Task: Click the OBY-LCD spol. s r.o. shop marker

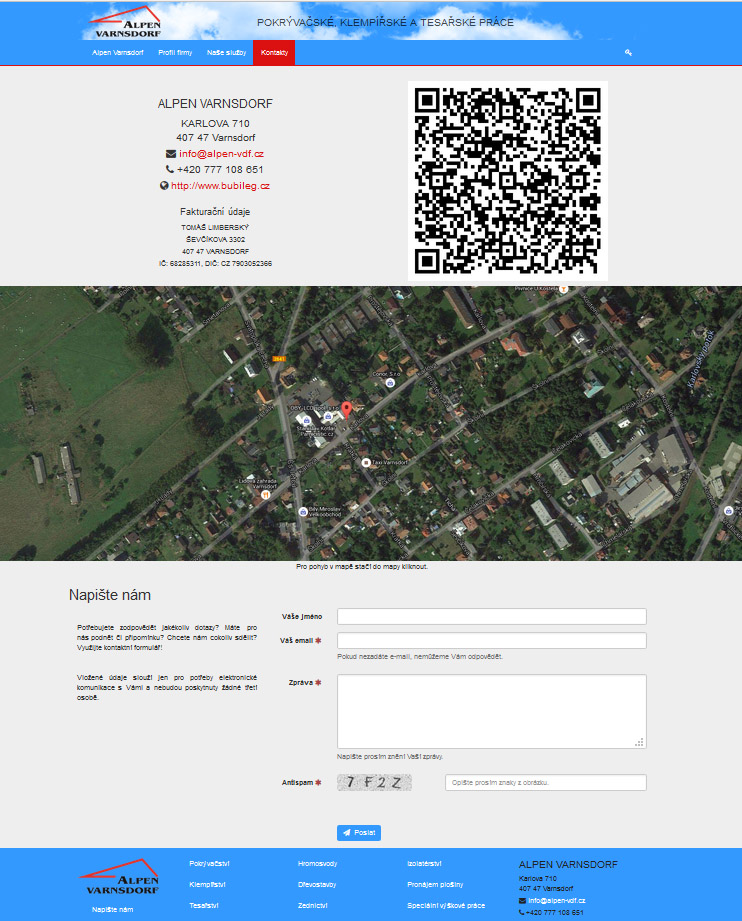Action: pos(328,416)
